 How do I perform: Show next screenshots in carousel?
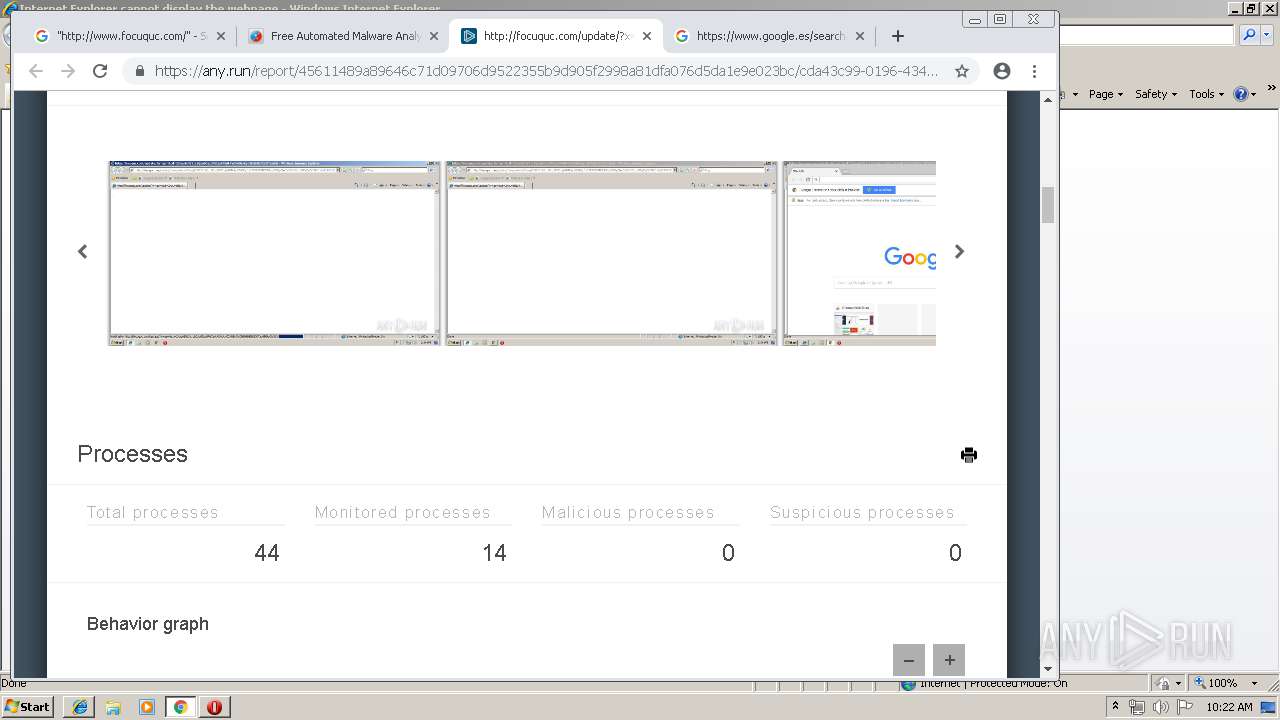[959, 252]
